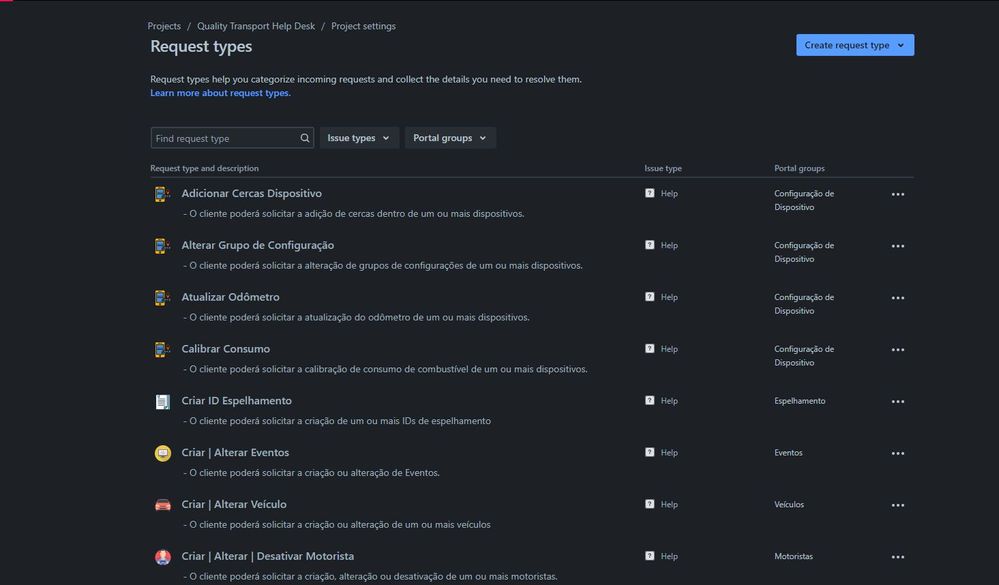Click the Veículos portal group cell
999x585 pixels.
click(x=789, y=504)
